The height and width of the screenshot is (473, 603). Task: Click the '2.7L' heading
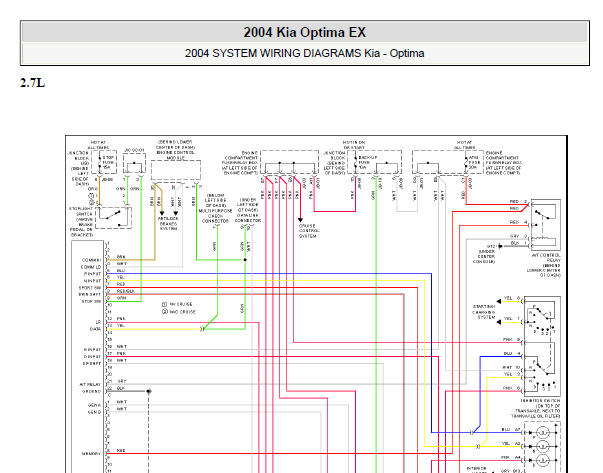coord(33,83)
